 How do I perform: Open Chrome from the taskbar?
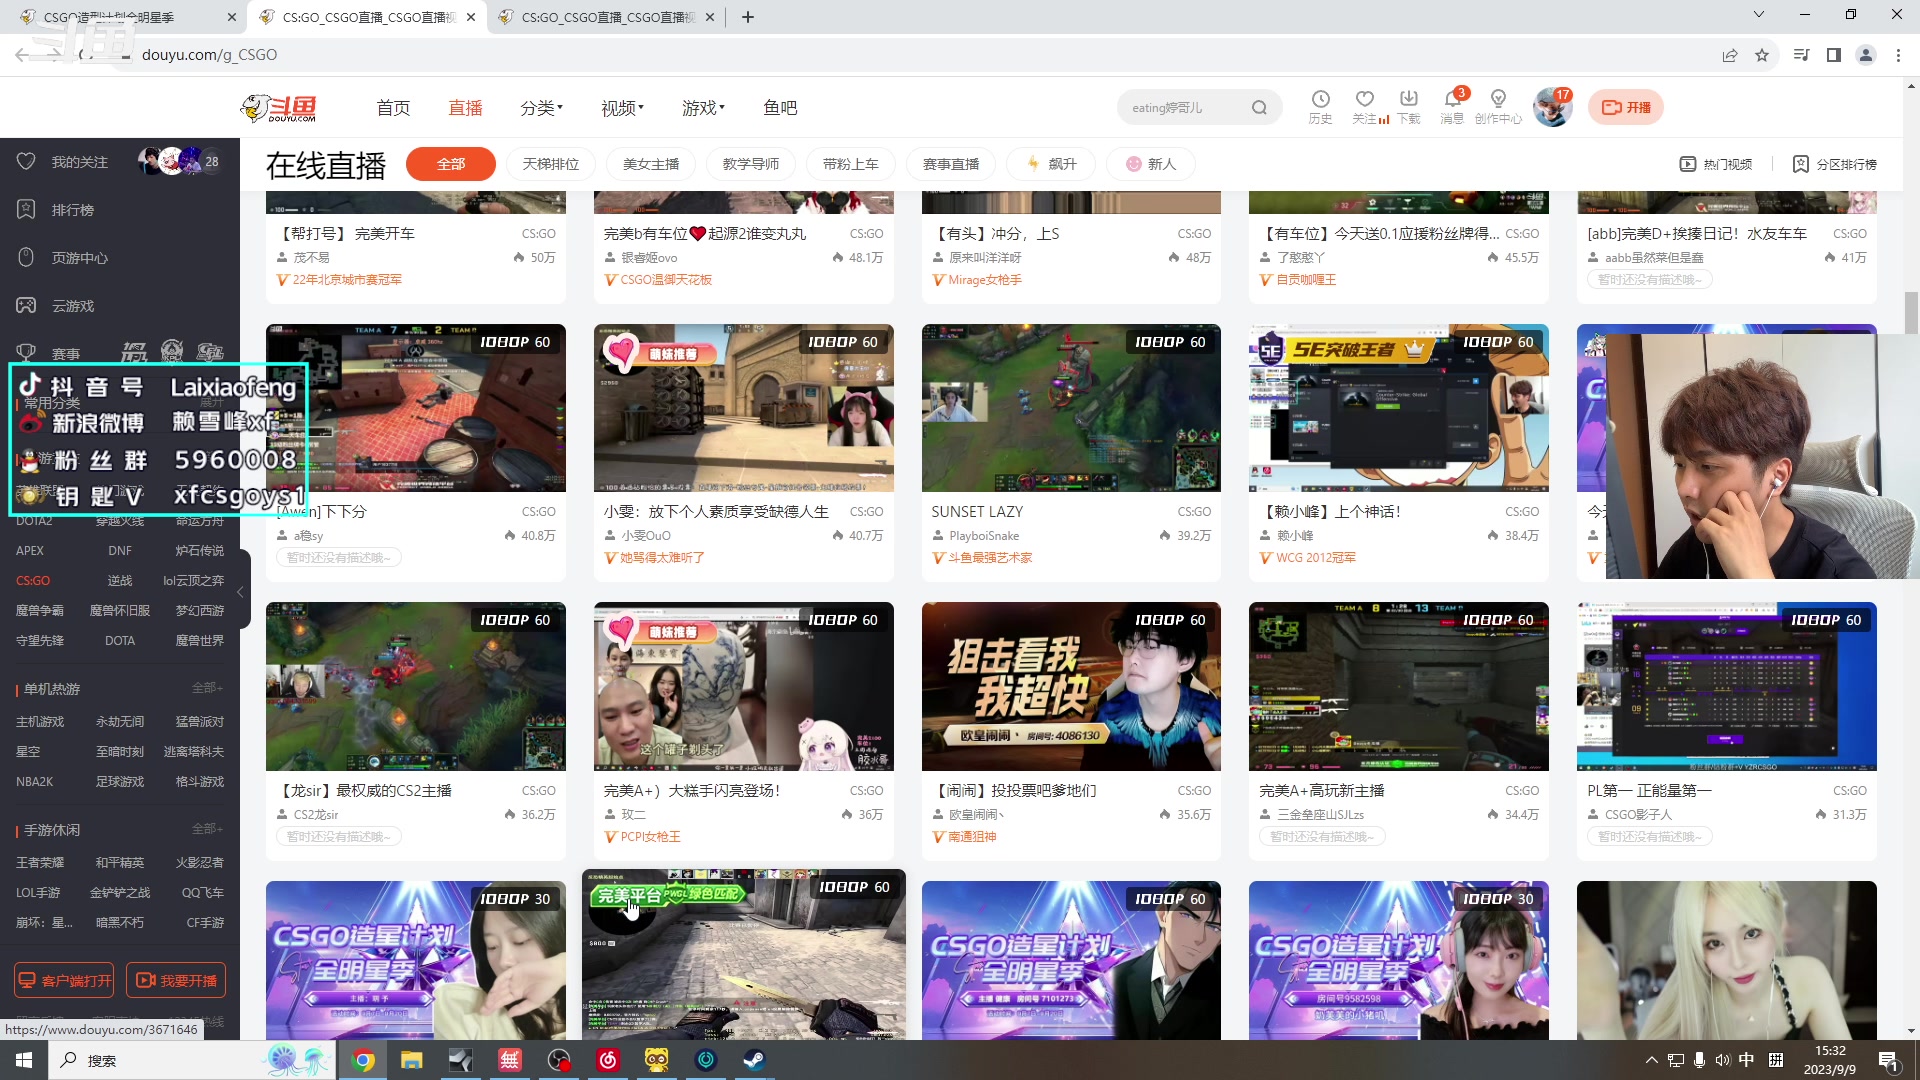(363, 1060)
